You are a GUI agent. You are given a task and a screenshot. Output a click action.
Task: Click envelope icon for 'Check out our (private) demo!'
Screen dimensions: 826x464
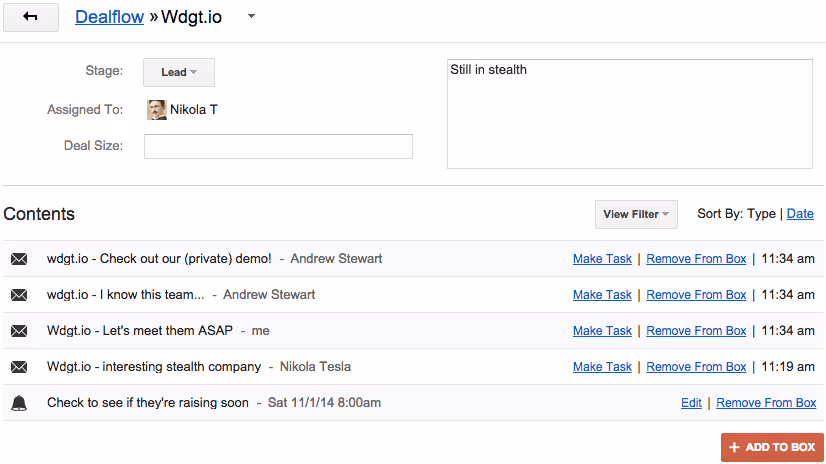click(19, 259)
